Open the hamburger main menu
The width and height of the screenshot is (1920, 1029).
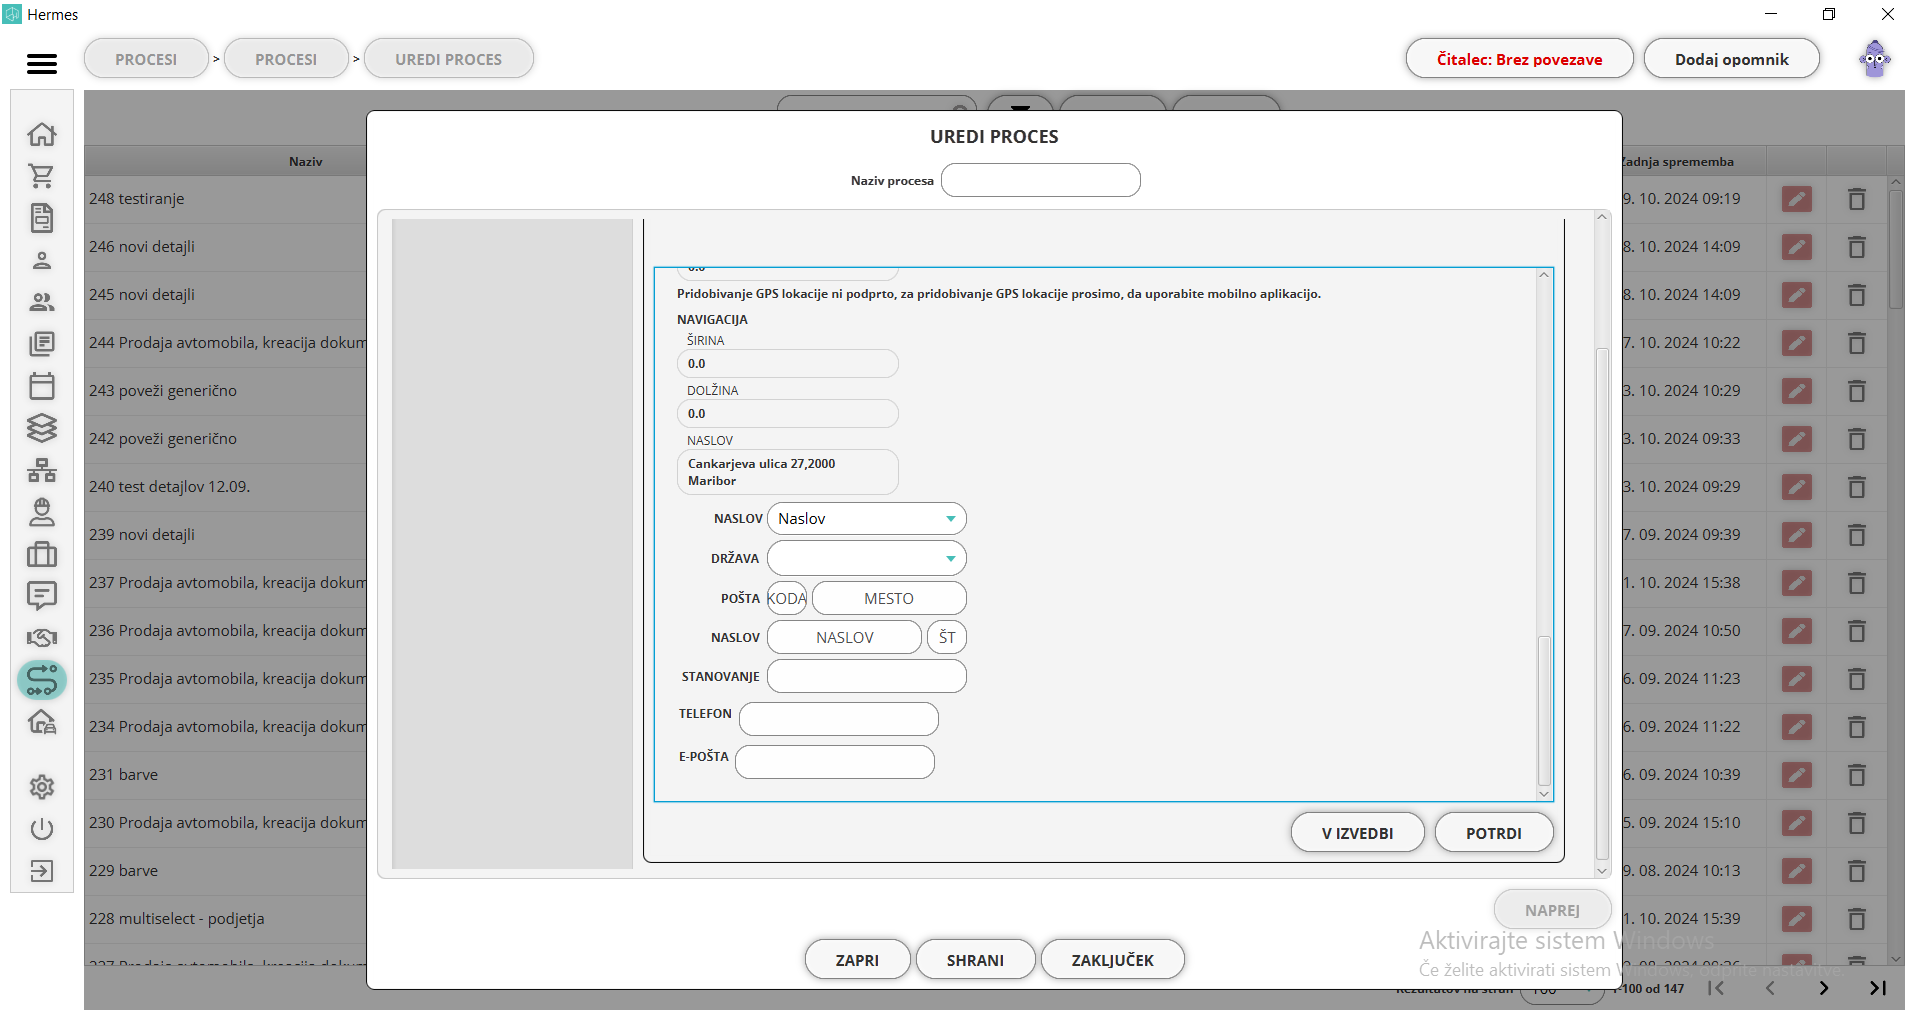[42, 63]
